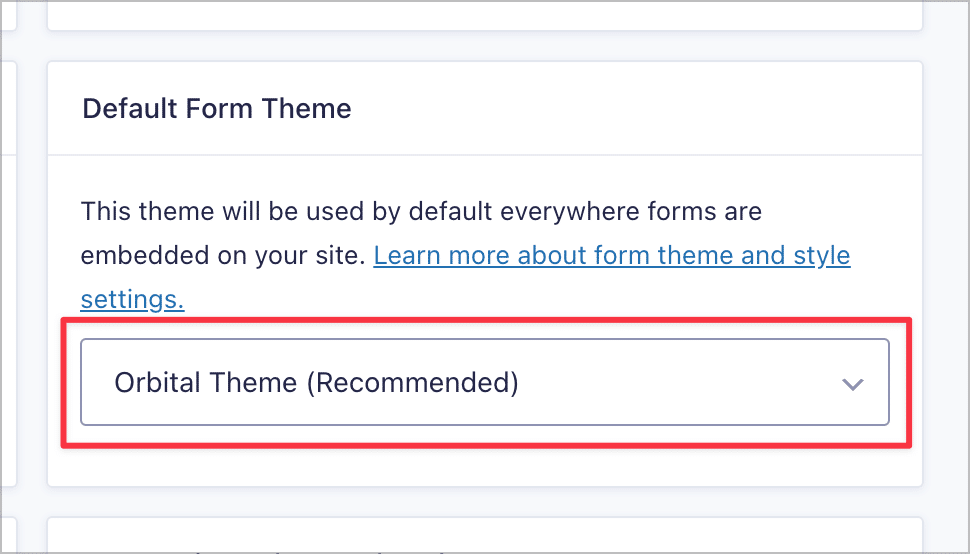Image resolution: width=970 pixels, height=554 pixels.
Task: Click the "Orbital Theme (Recommended)" selected value text
Action: (316, 382)
